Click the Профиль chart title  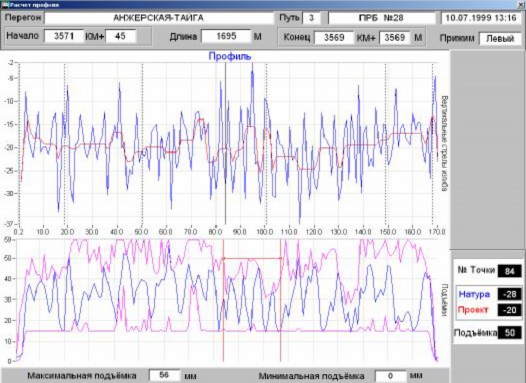pyautogui.click(x=229, y=56)
